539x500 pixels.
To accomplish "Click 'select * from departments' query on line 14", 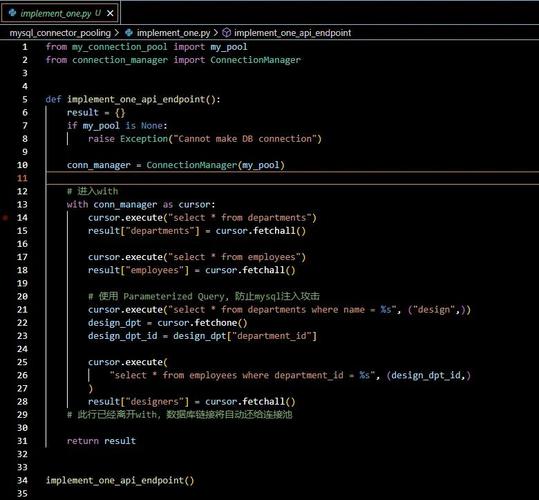I will click(240, 218).
